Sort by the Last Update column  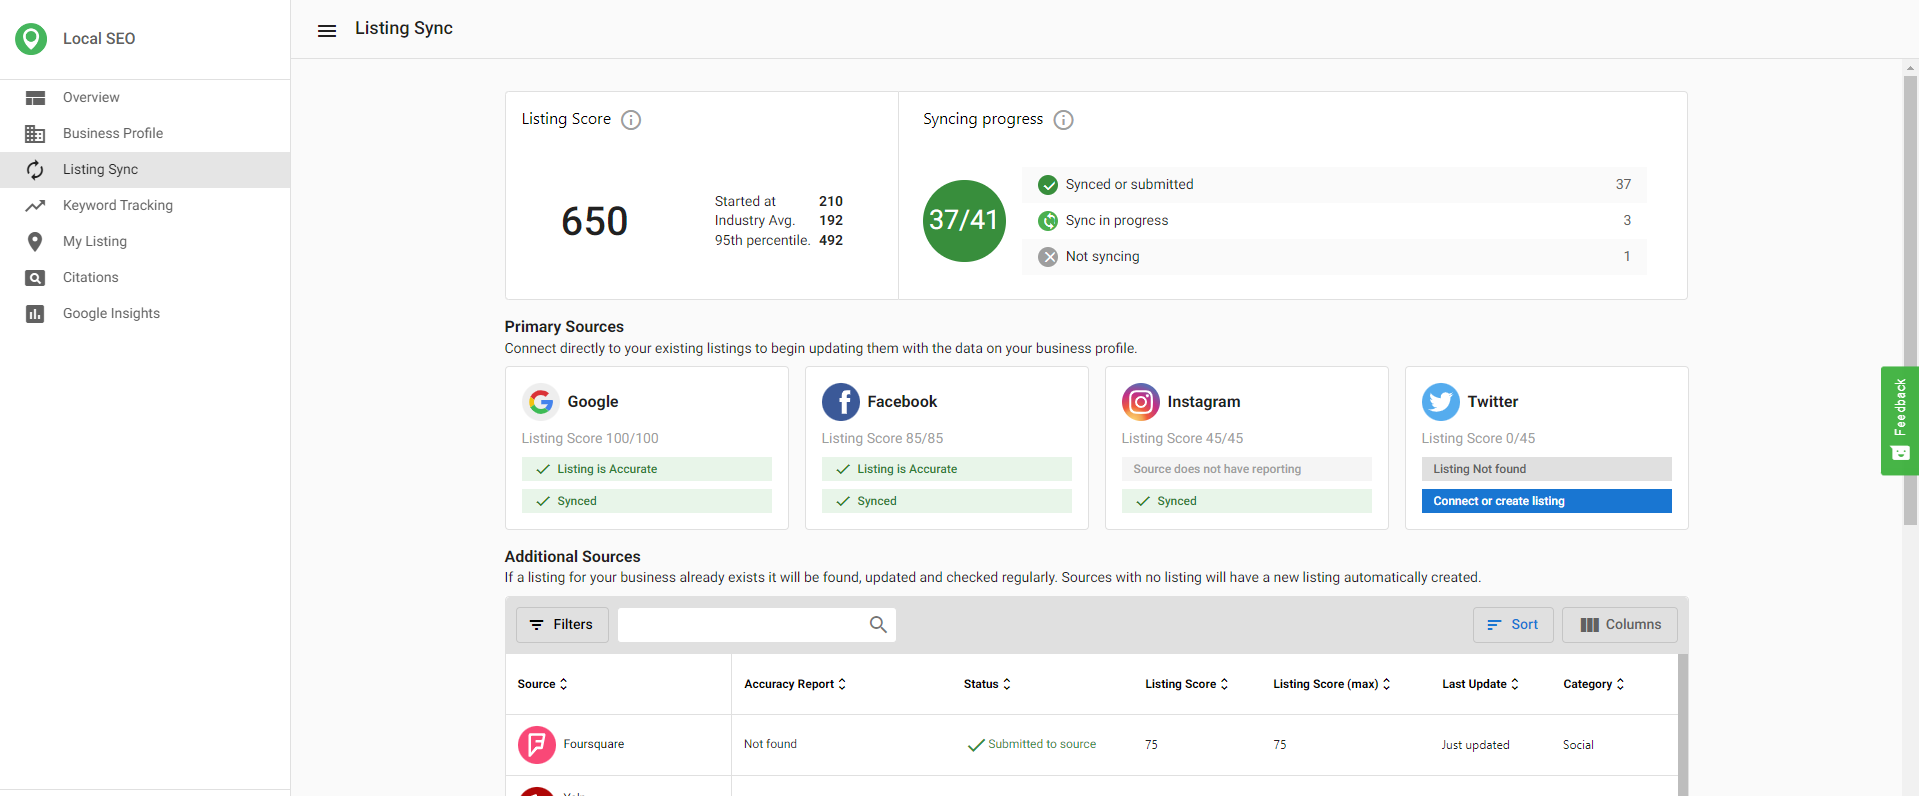(1480, 684)
